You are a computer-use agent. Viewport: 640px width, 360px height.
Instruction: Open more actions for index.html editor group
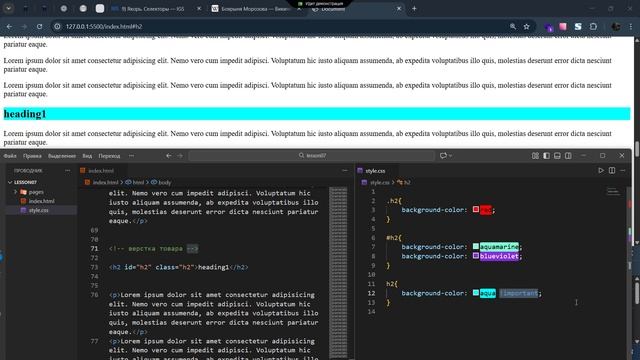[345, 171]
